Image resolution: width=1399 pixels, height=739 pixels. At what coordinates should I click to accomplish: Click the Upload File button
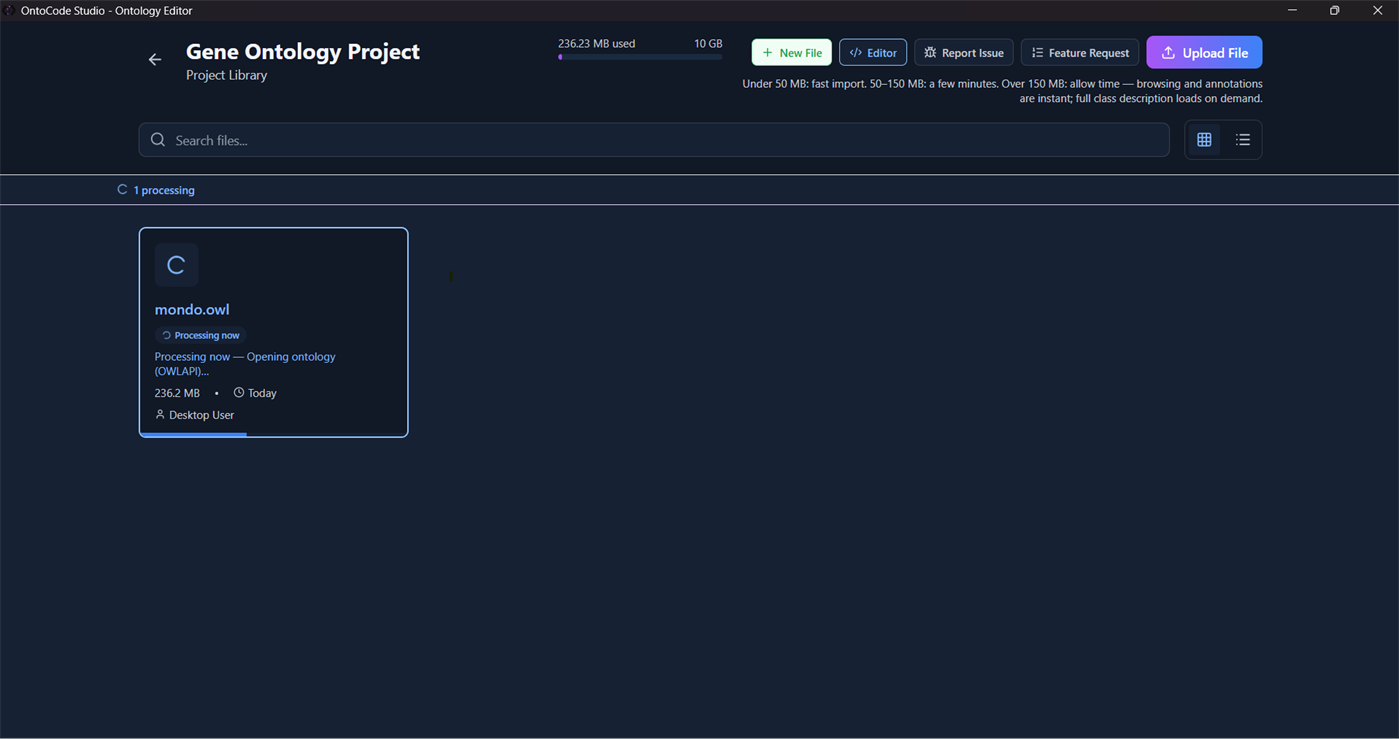pos(1204,53)
